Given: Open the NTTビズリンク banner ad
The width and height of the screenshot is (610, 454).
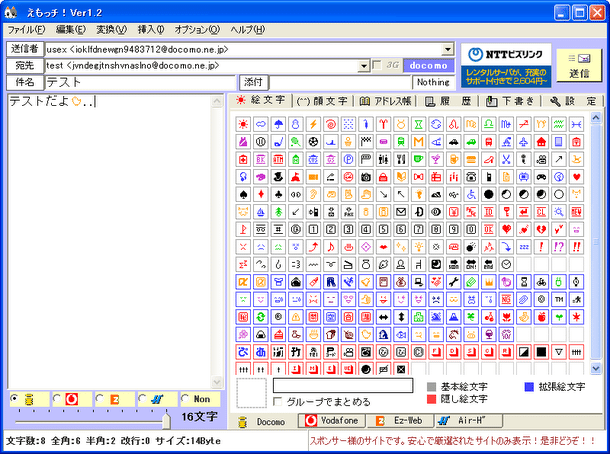Looking at the screenshot, I should [x=506, y=65].
